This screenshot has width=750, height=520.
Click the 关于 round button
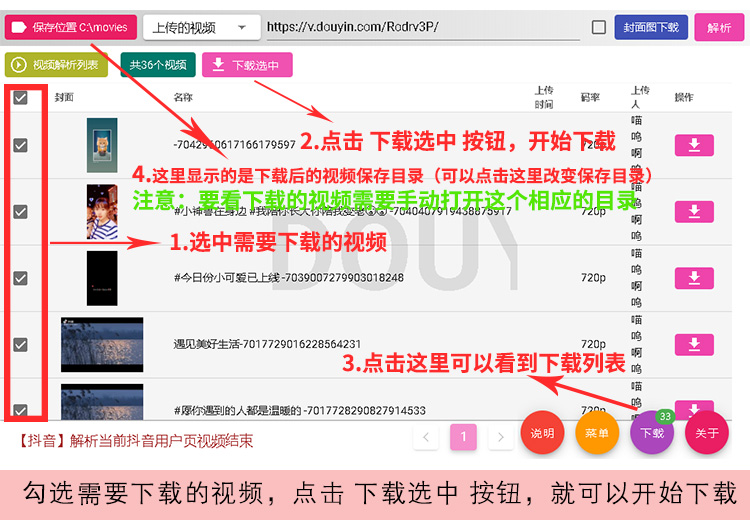(706, 432)
